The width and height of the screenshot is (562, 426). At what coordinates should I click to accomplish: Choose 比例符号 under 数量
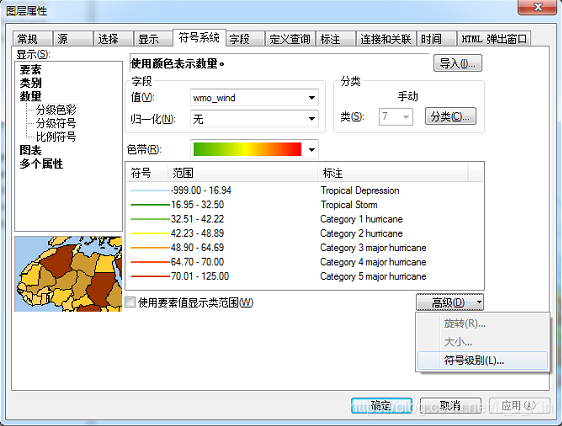(56, 137)
